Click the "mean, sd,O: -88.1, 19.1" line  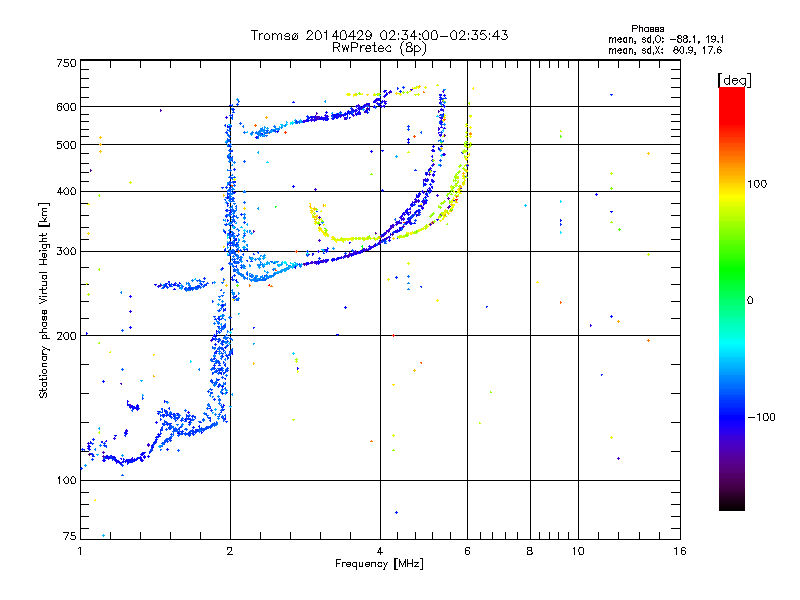pos(666,39)
